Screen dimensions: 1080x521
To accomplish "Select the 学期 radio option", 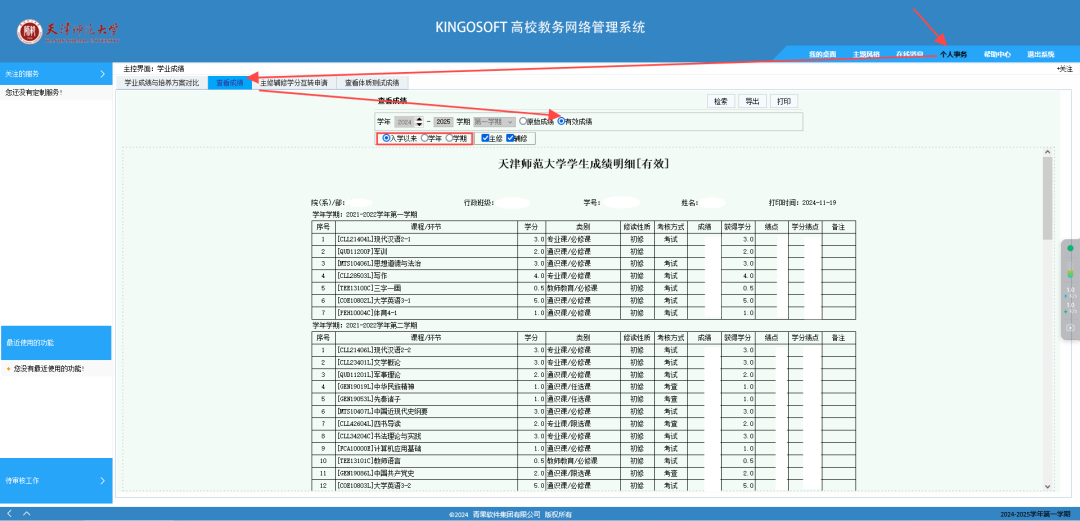I will (449, 138).
